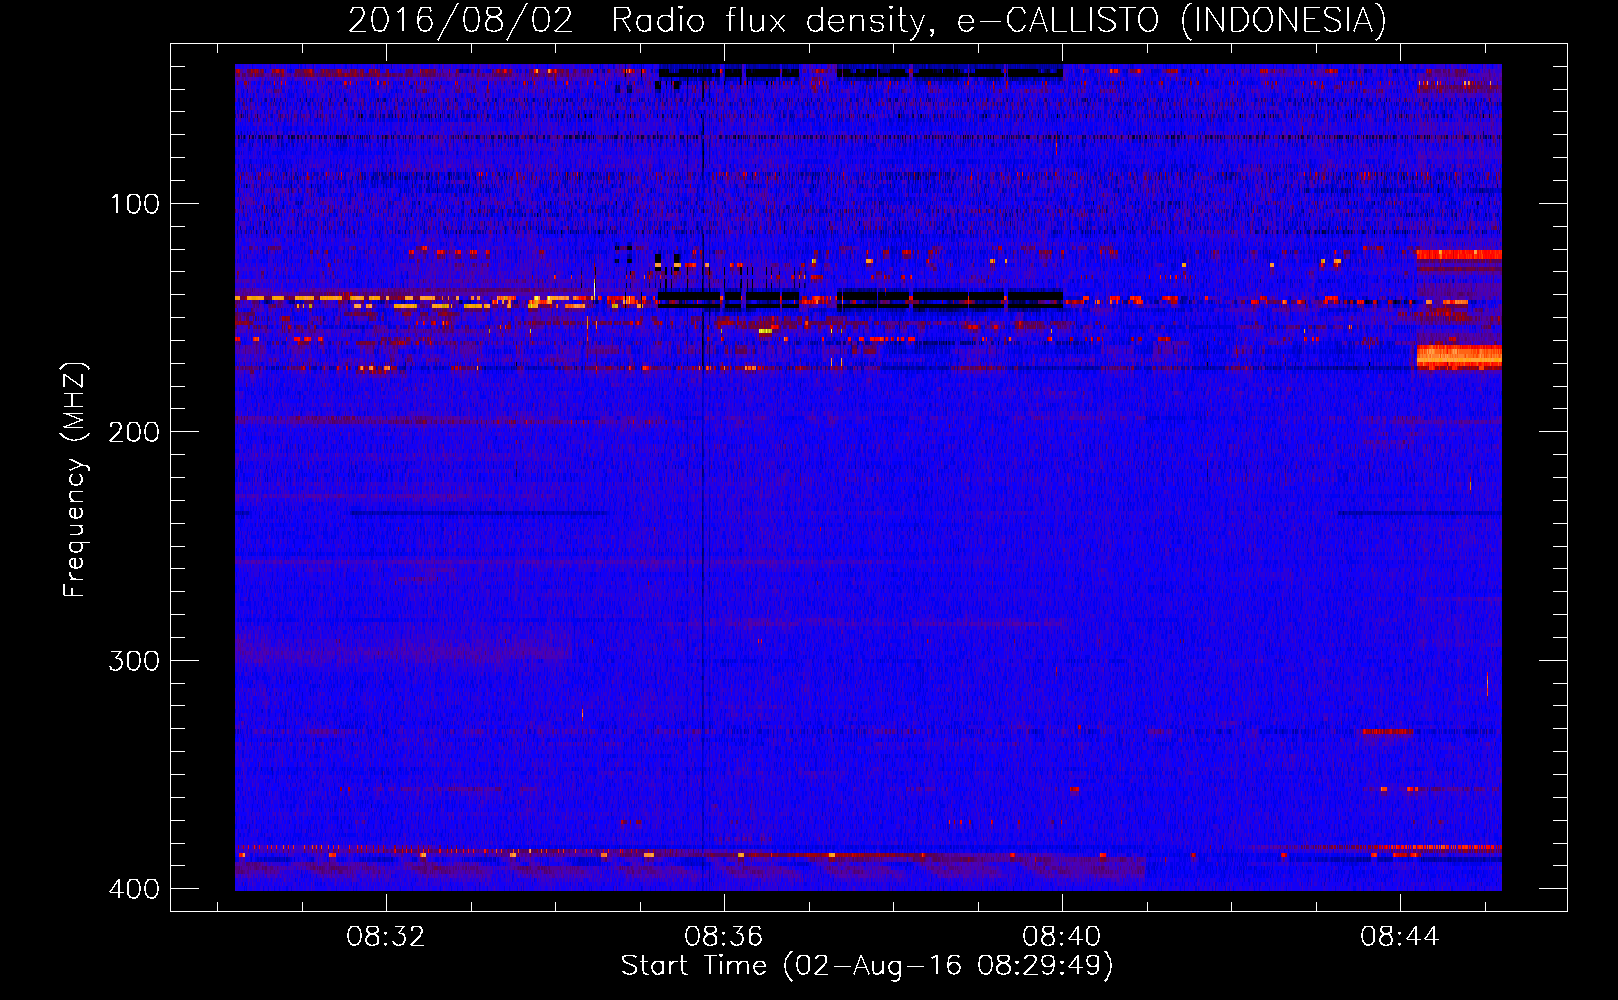The height and width of the screenshot is (1000, 1618).
Task: Click the 08:36 time tick label
Action: (x=724, y=937)
